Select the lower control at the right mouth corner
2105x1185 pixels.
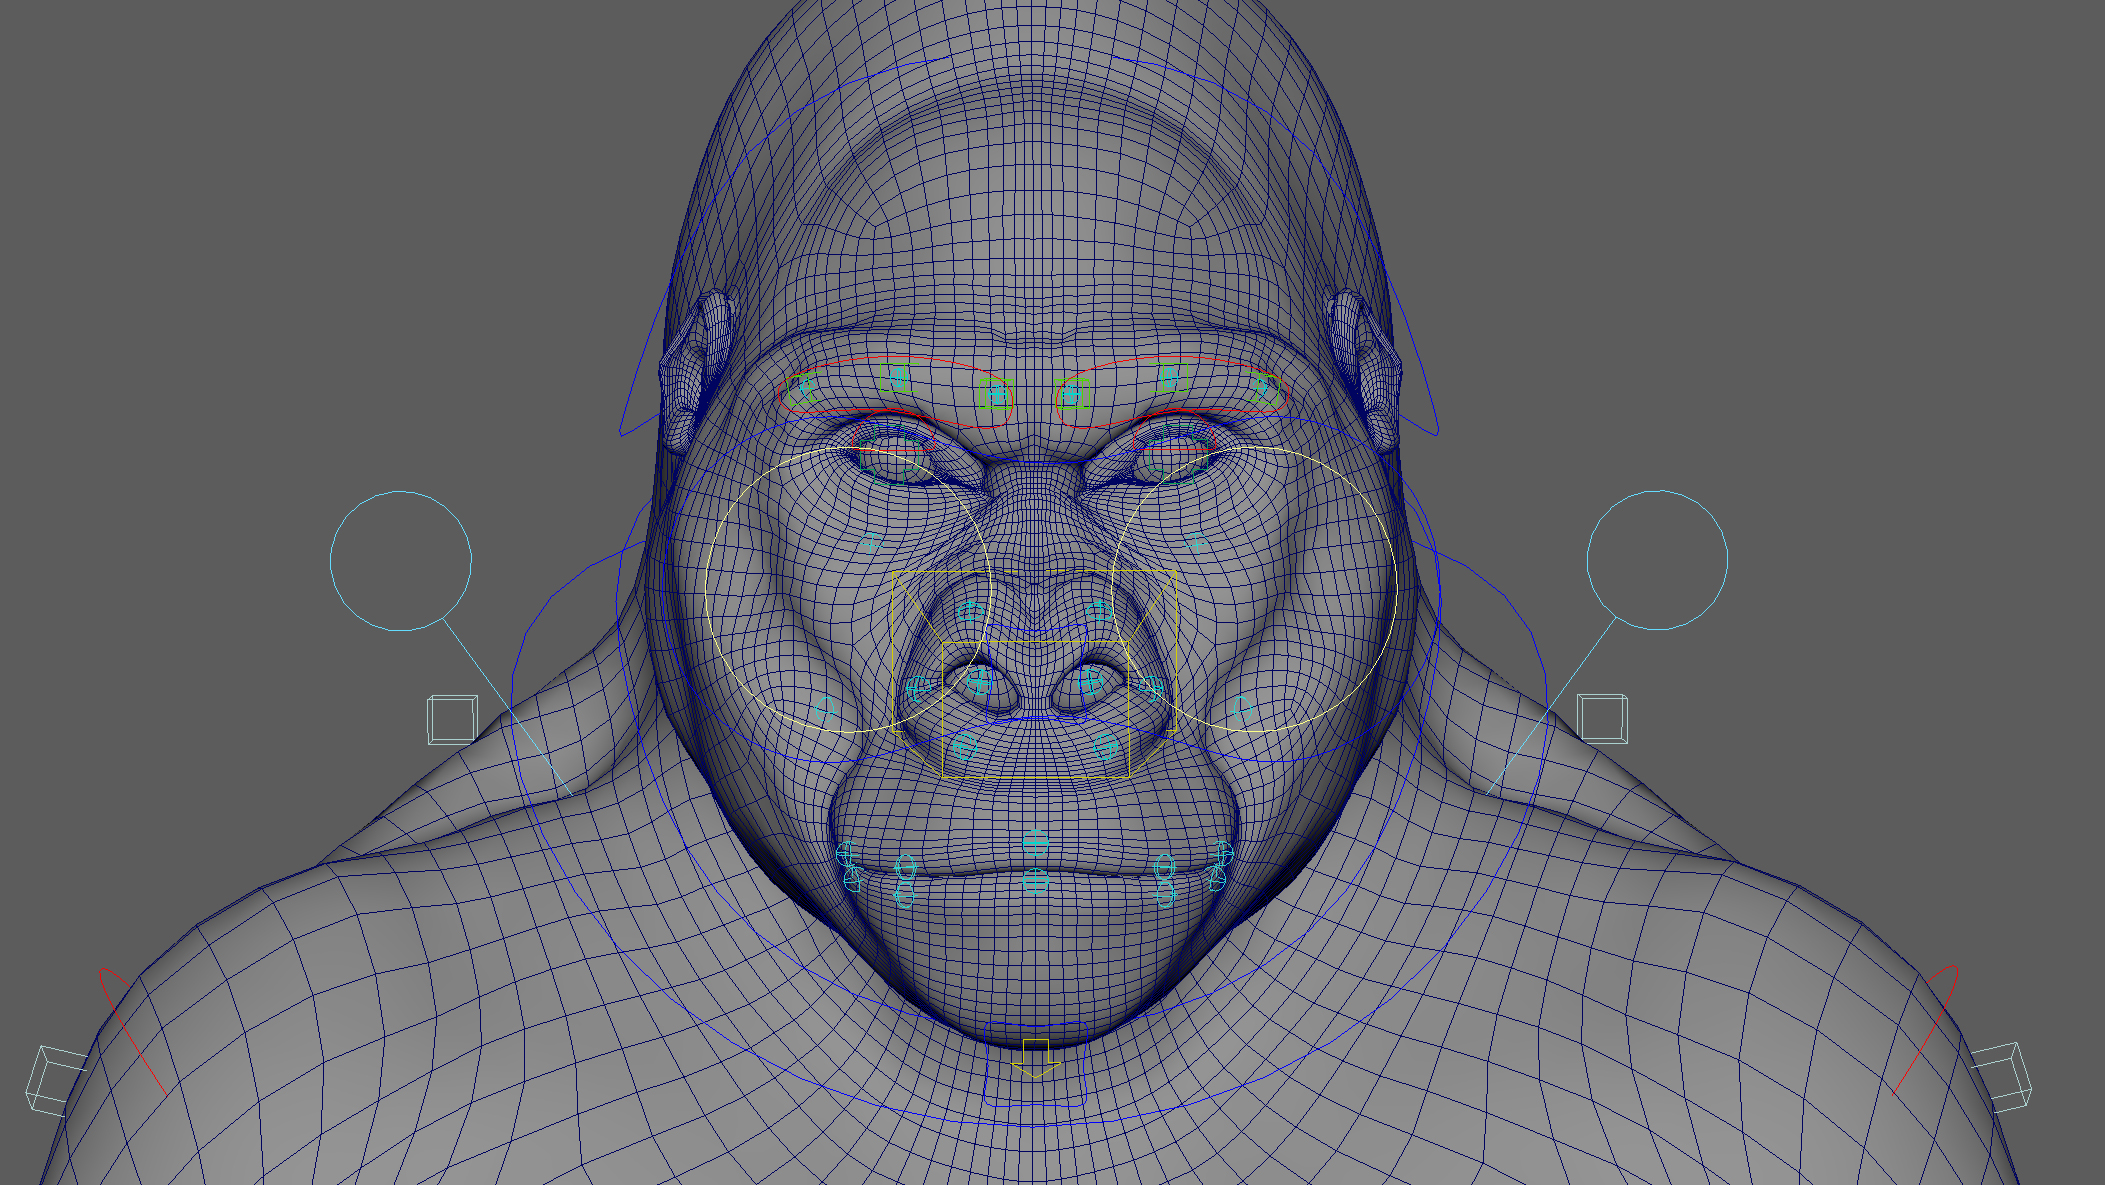pos(1217,878)
